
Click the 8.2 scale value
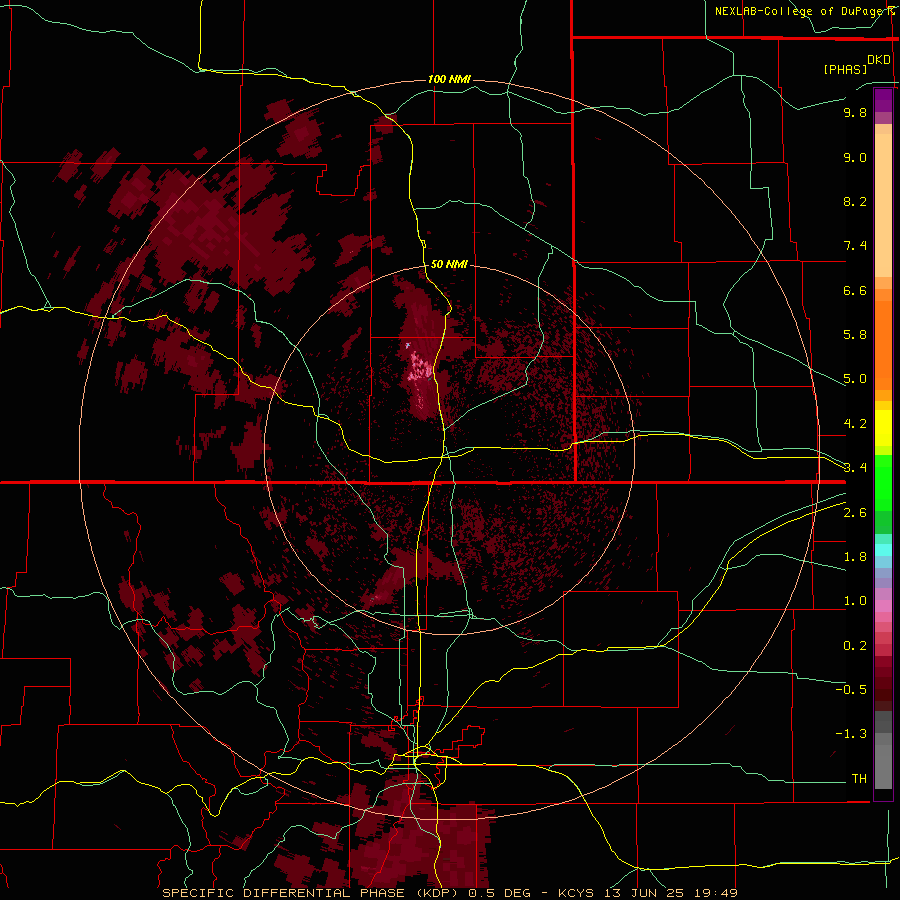855,201
